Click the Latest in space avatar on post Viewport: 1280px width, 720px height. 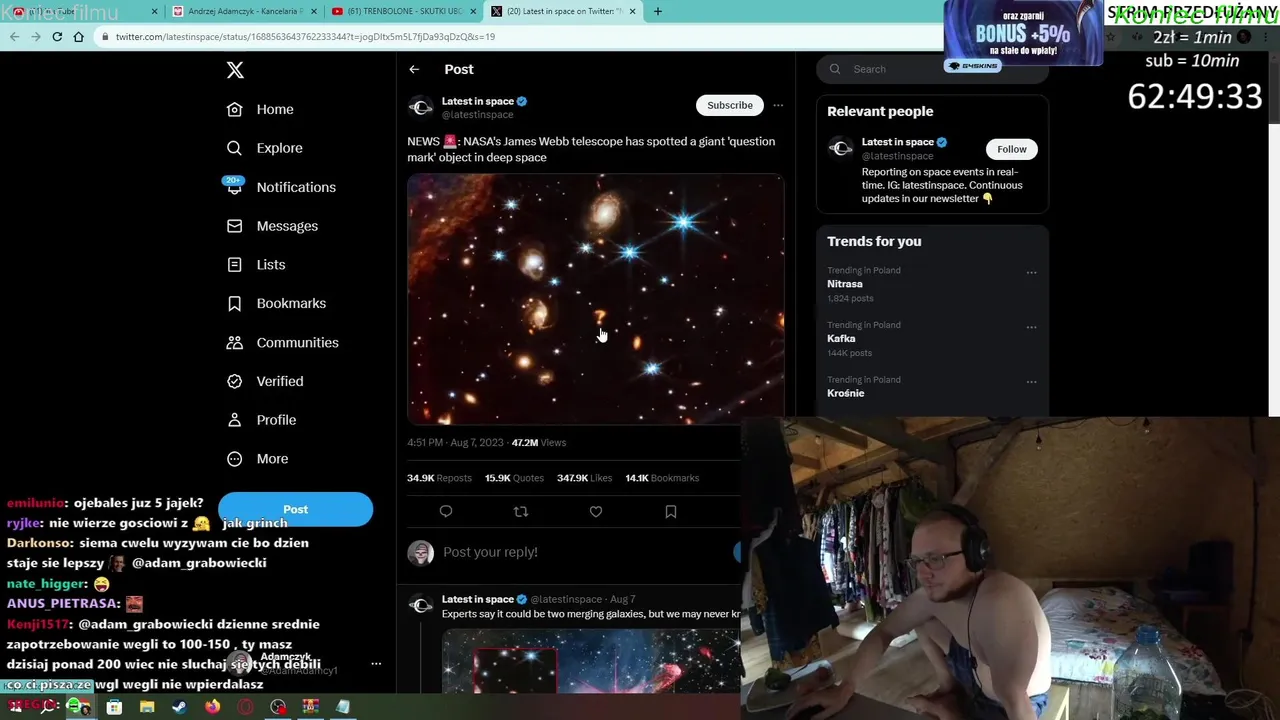421,107
